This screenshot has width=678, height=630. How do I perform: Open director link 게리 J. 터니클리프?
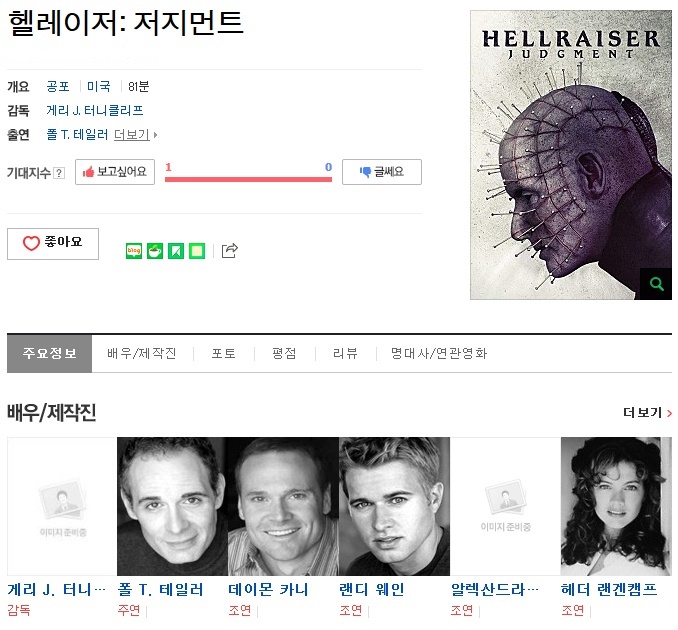click(x=95, y=111)
